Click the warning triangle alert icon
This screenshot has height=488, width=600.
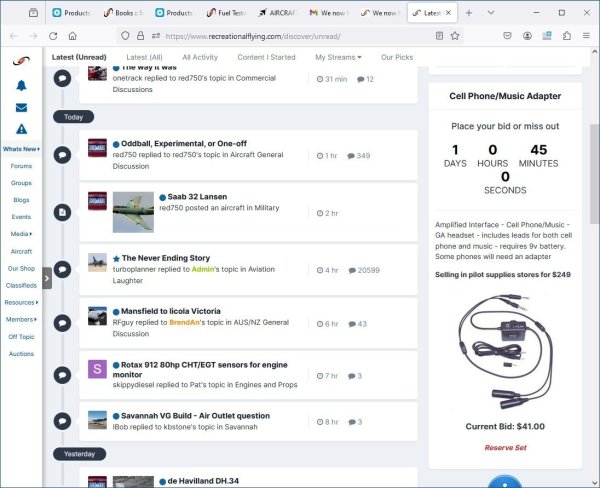click(21, 129)
